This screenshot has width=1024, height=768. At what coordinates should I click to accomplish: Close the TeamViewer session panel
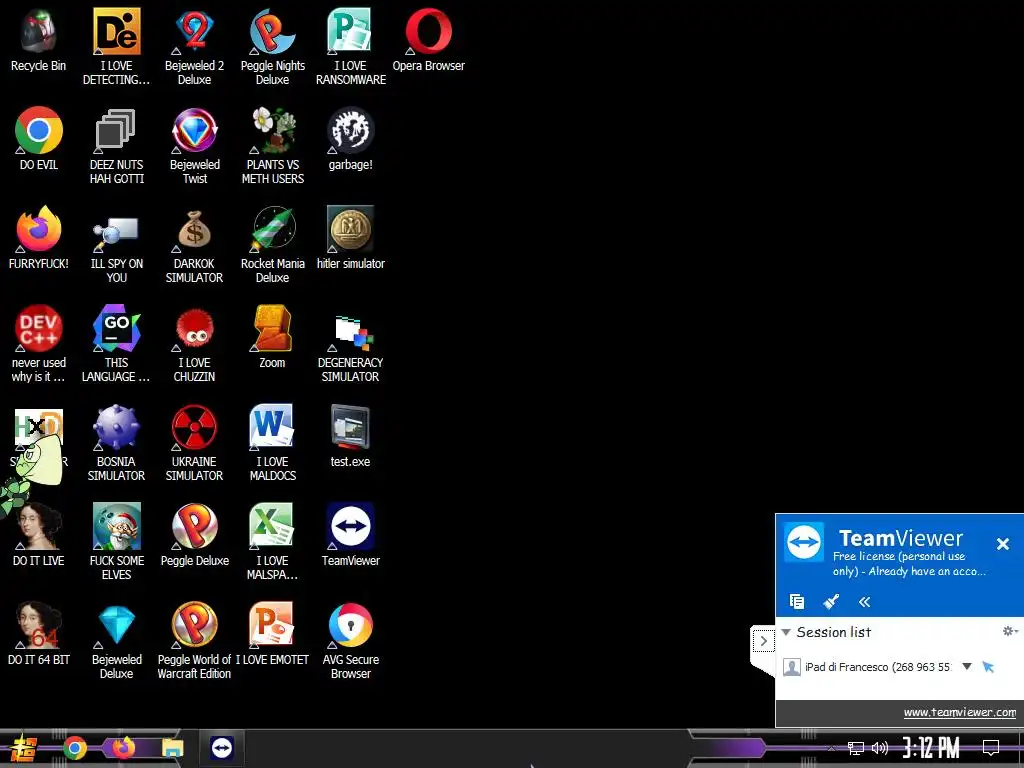click(x=1003, y=543)
